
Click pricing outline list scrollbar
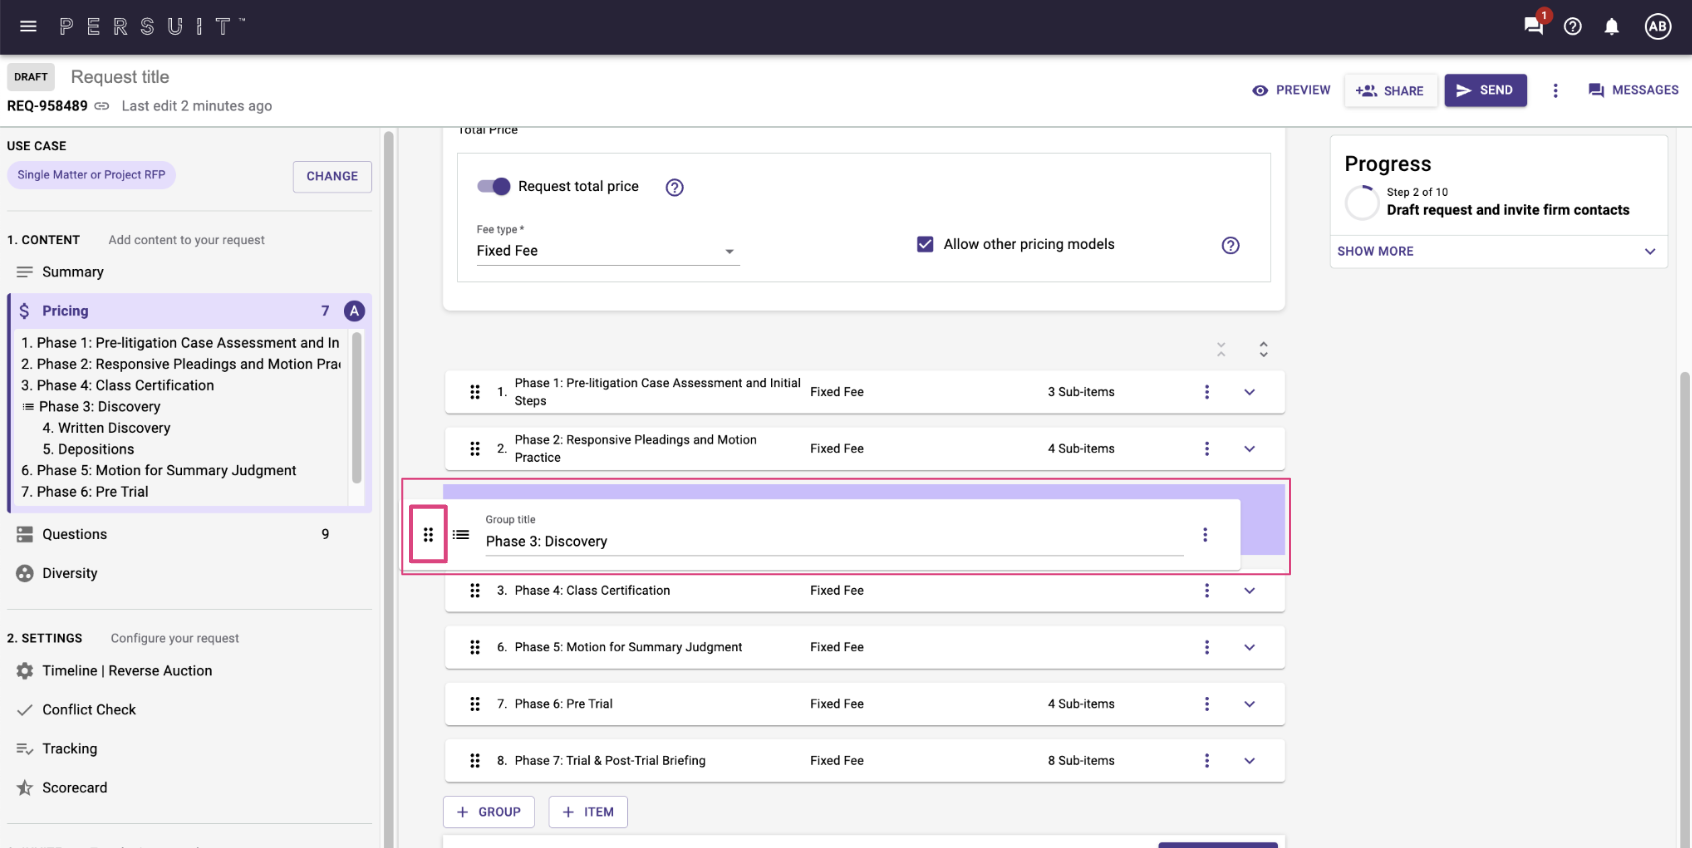click(x=357, y=408)
